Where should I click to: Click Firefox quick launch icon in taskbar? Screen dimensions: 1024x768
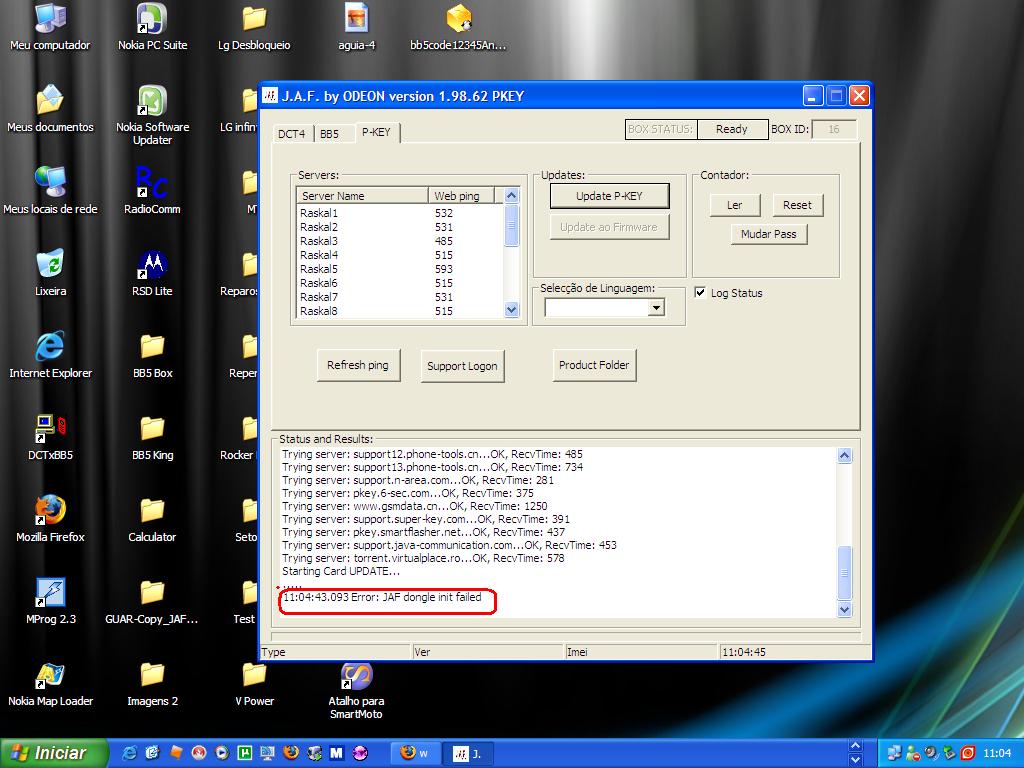pos(291,753)
